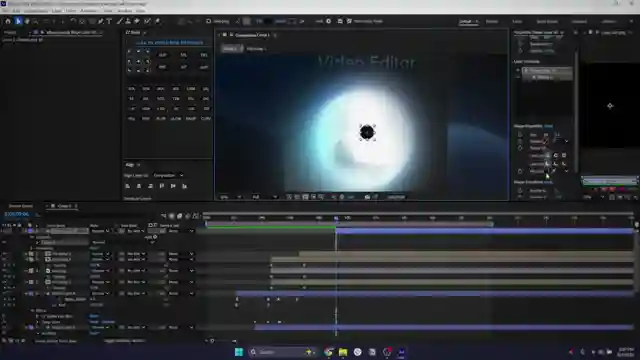Set anchor to top-left in Motion panel
The height and width of the screenshot is (360, 640).
click(x=129, y=52)
